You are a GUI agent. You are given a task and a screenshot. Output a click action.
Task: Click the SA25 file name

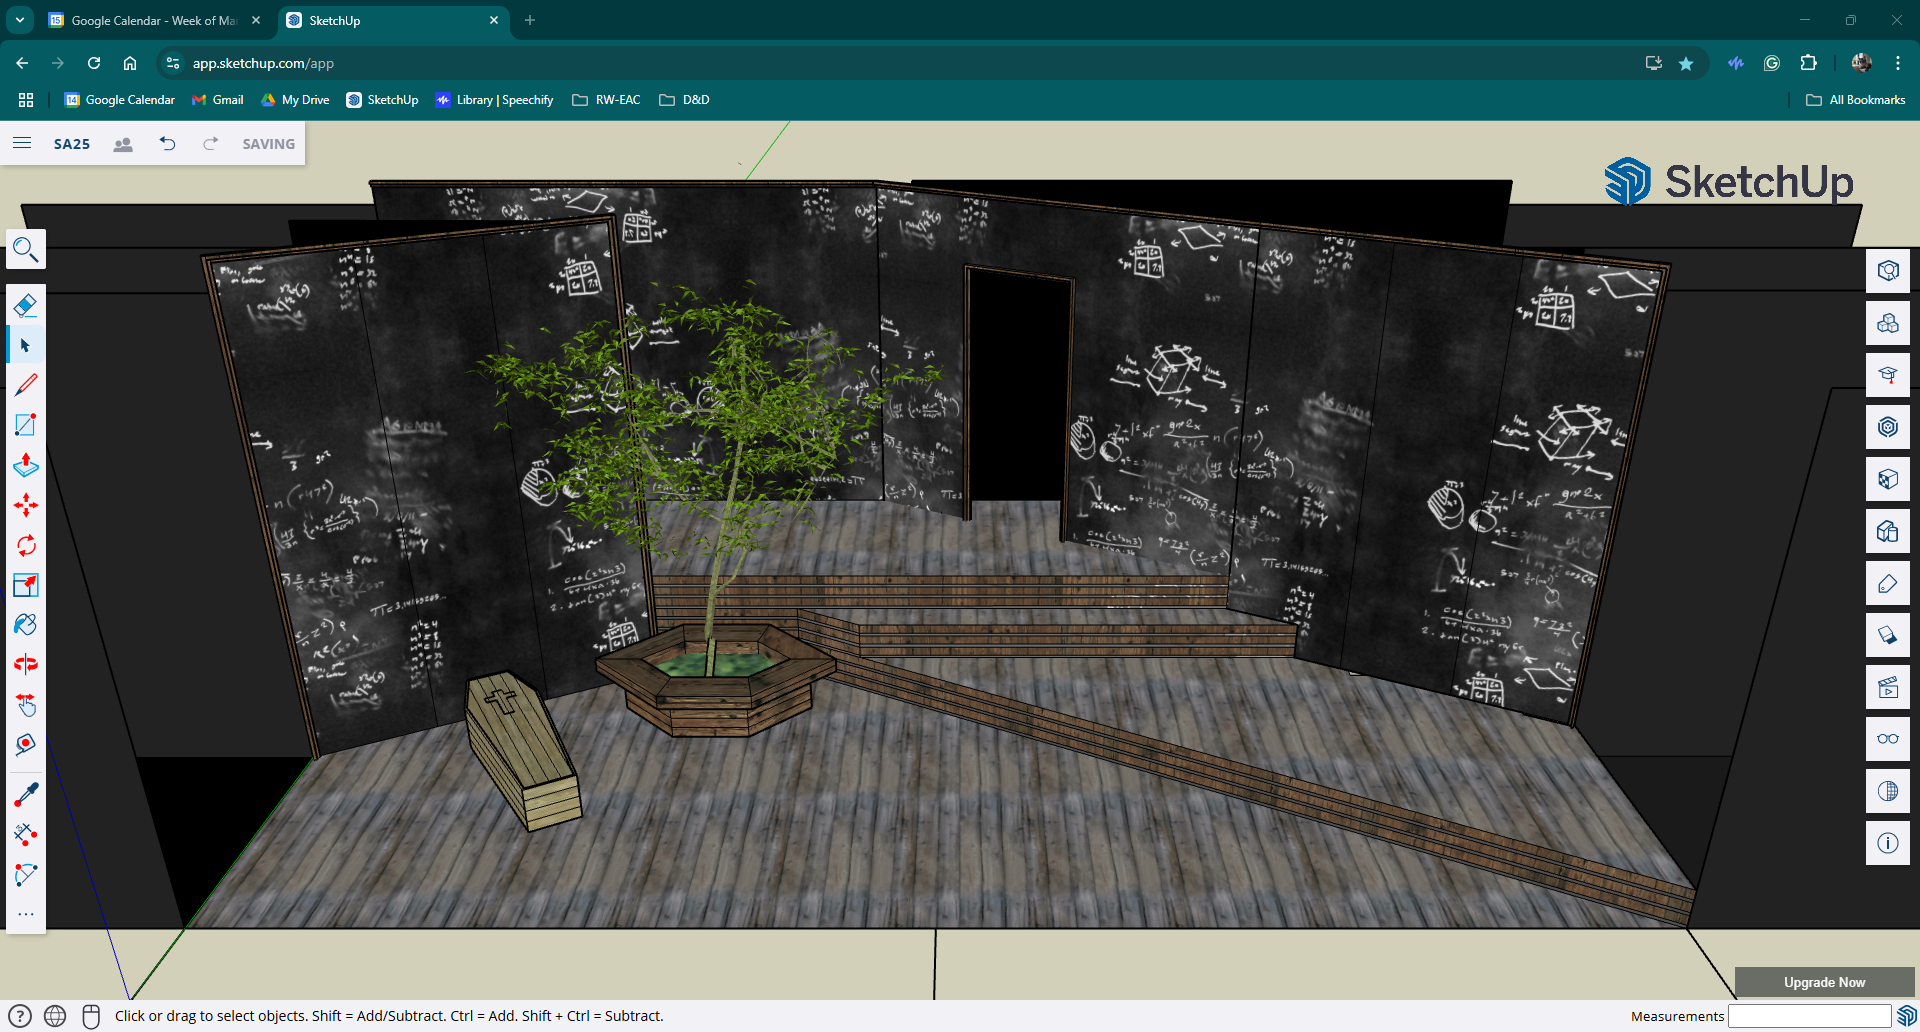pos(72,144)
